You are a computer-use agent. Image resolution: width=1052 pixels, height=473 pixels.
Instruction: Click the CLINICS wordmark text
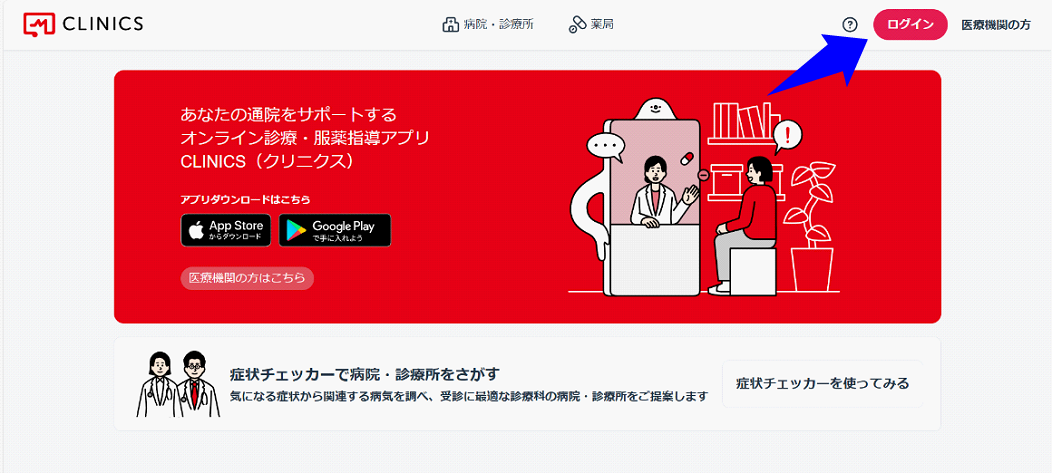[x=103, y=24]
